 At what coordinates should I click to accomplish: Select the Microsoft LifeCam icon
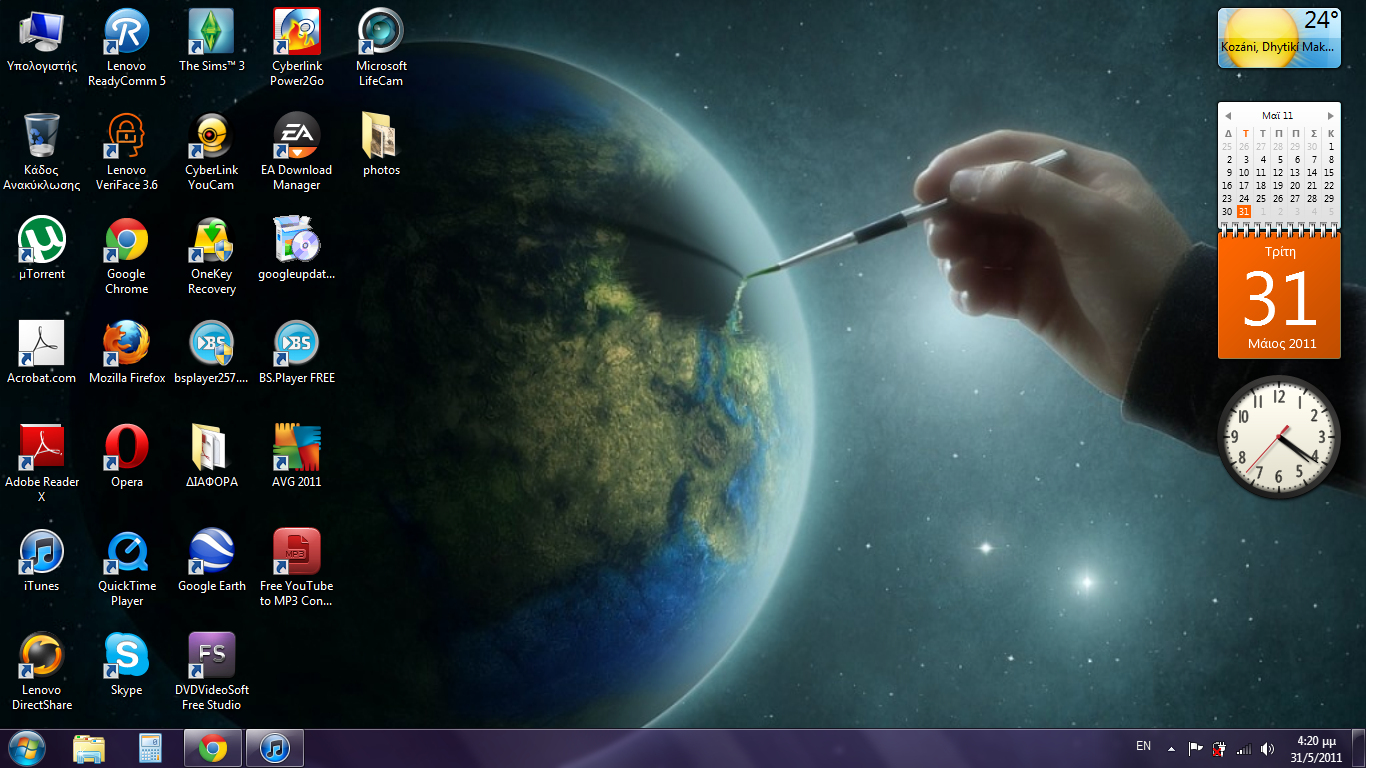click(381, 48)
